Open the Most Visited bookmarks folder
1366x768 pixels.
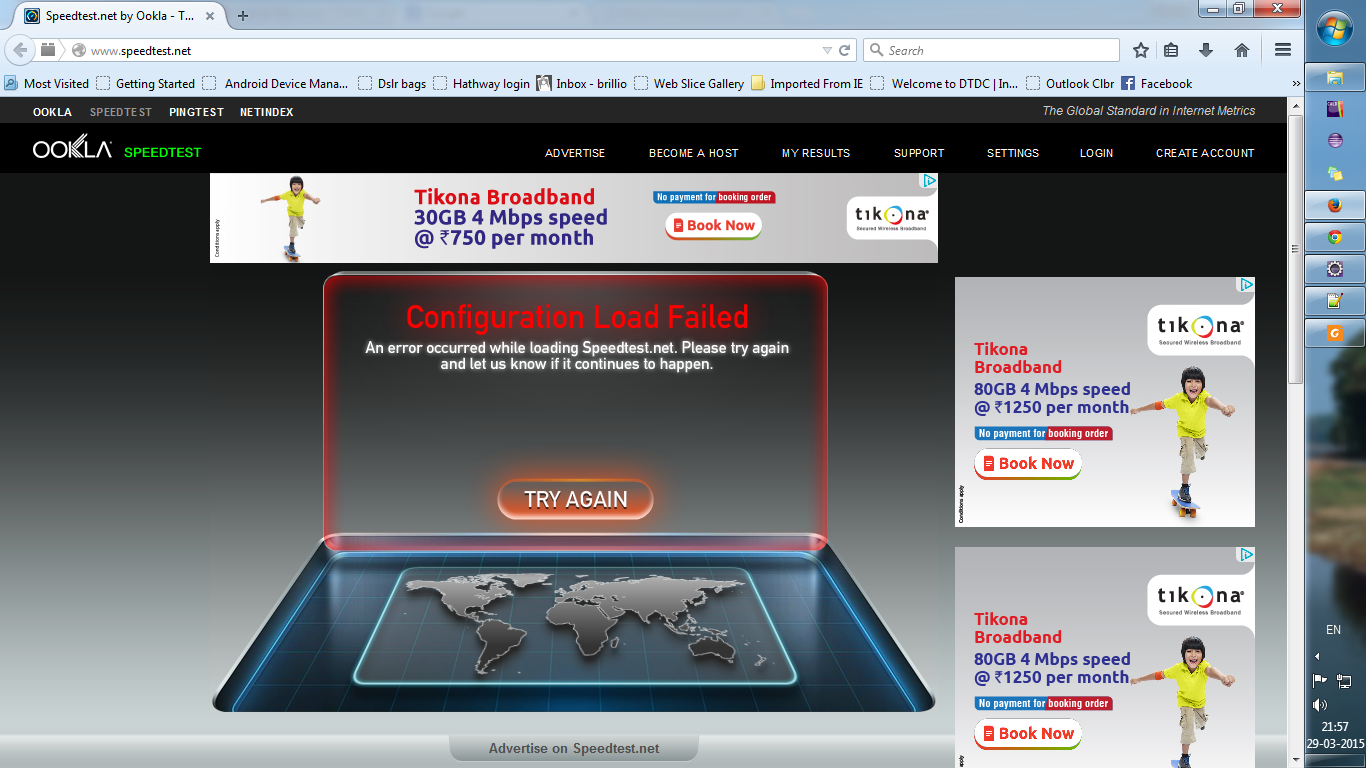click(x=47, y=84)
